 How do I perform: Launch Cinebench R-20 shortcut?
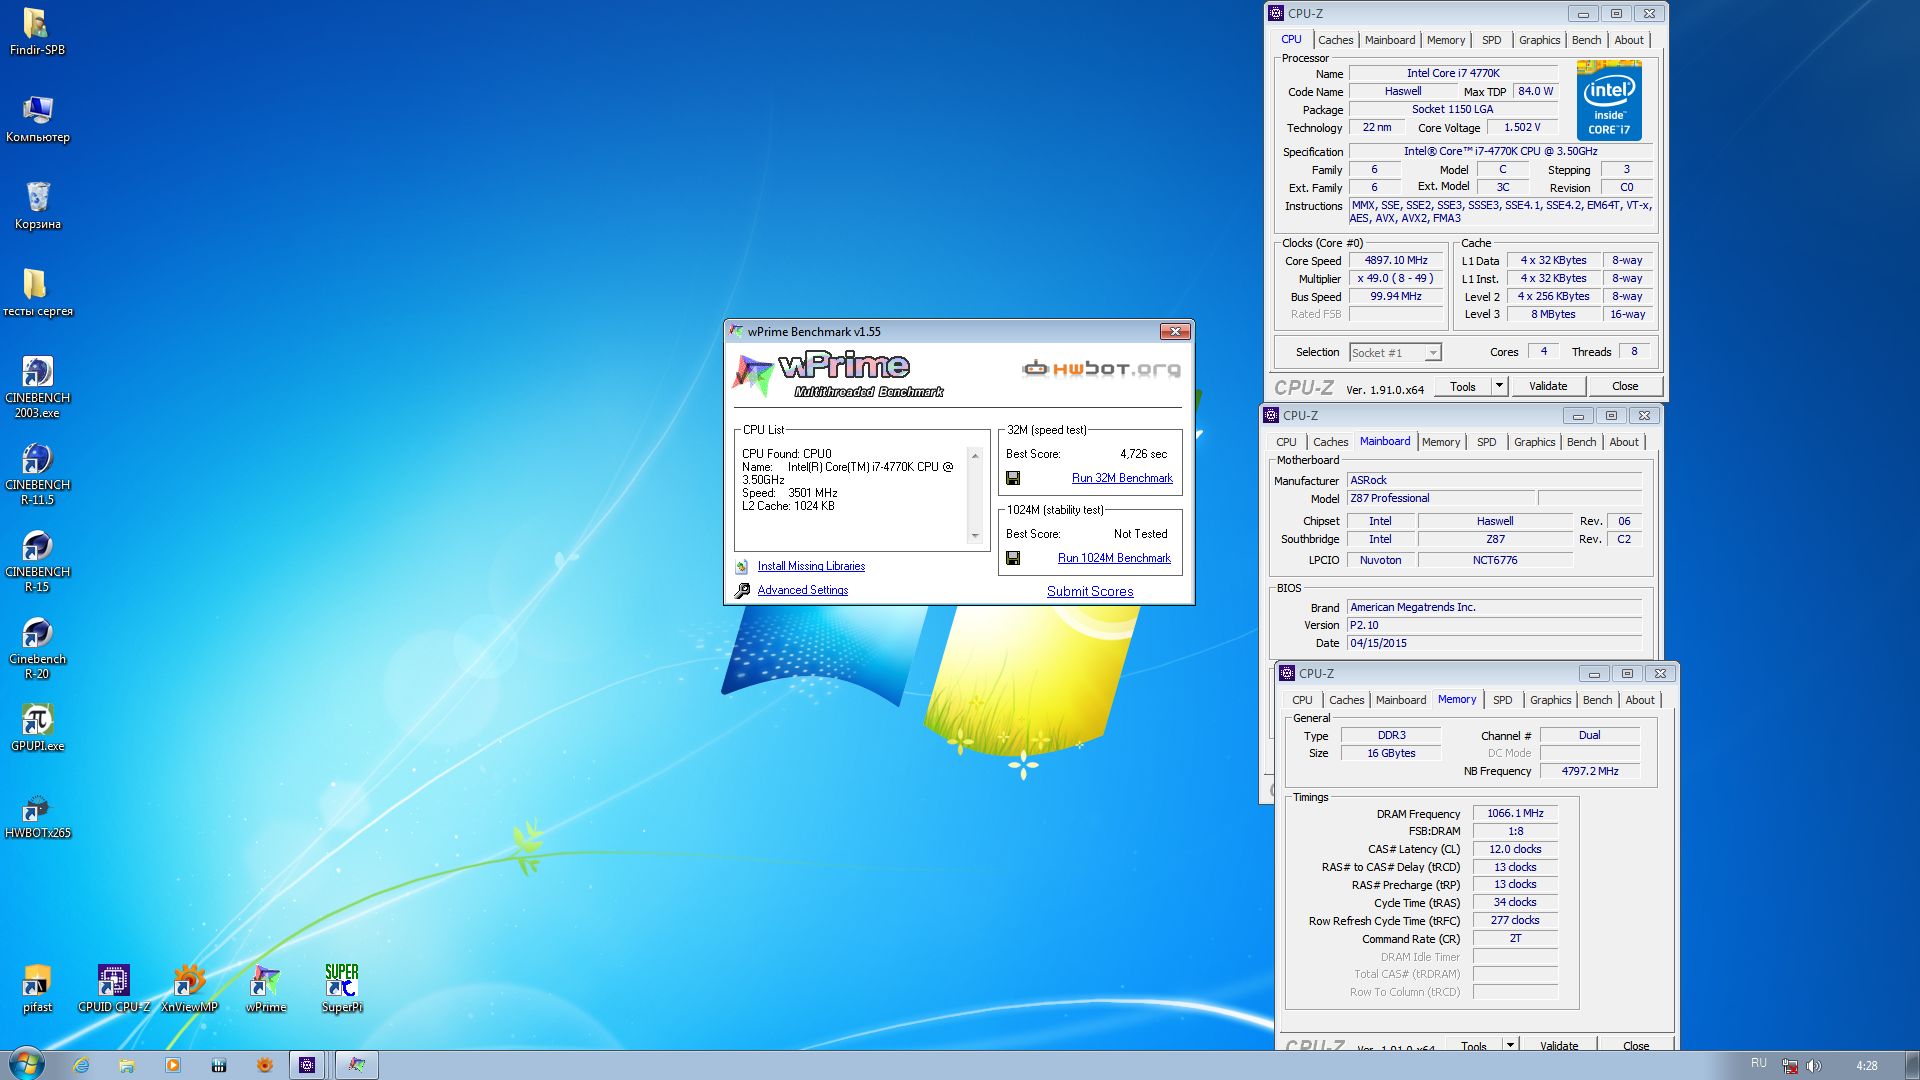pyautogui.click(x=37, y=647)
